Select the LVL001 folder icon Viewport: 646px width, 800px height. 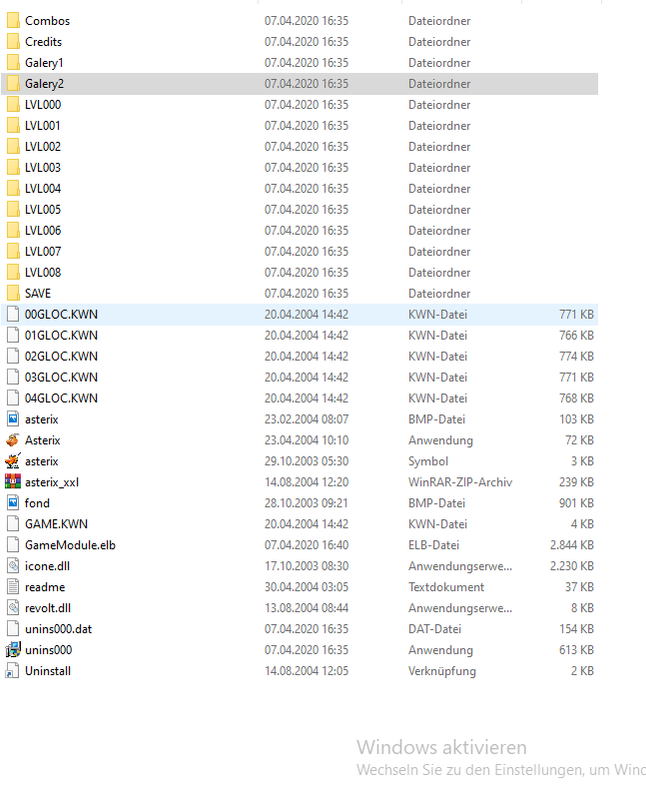(x=13, y=126)
